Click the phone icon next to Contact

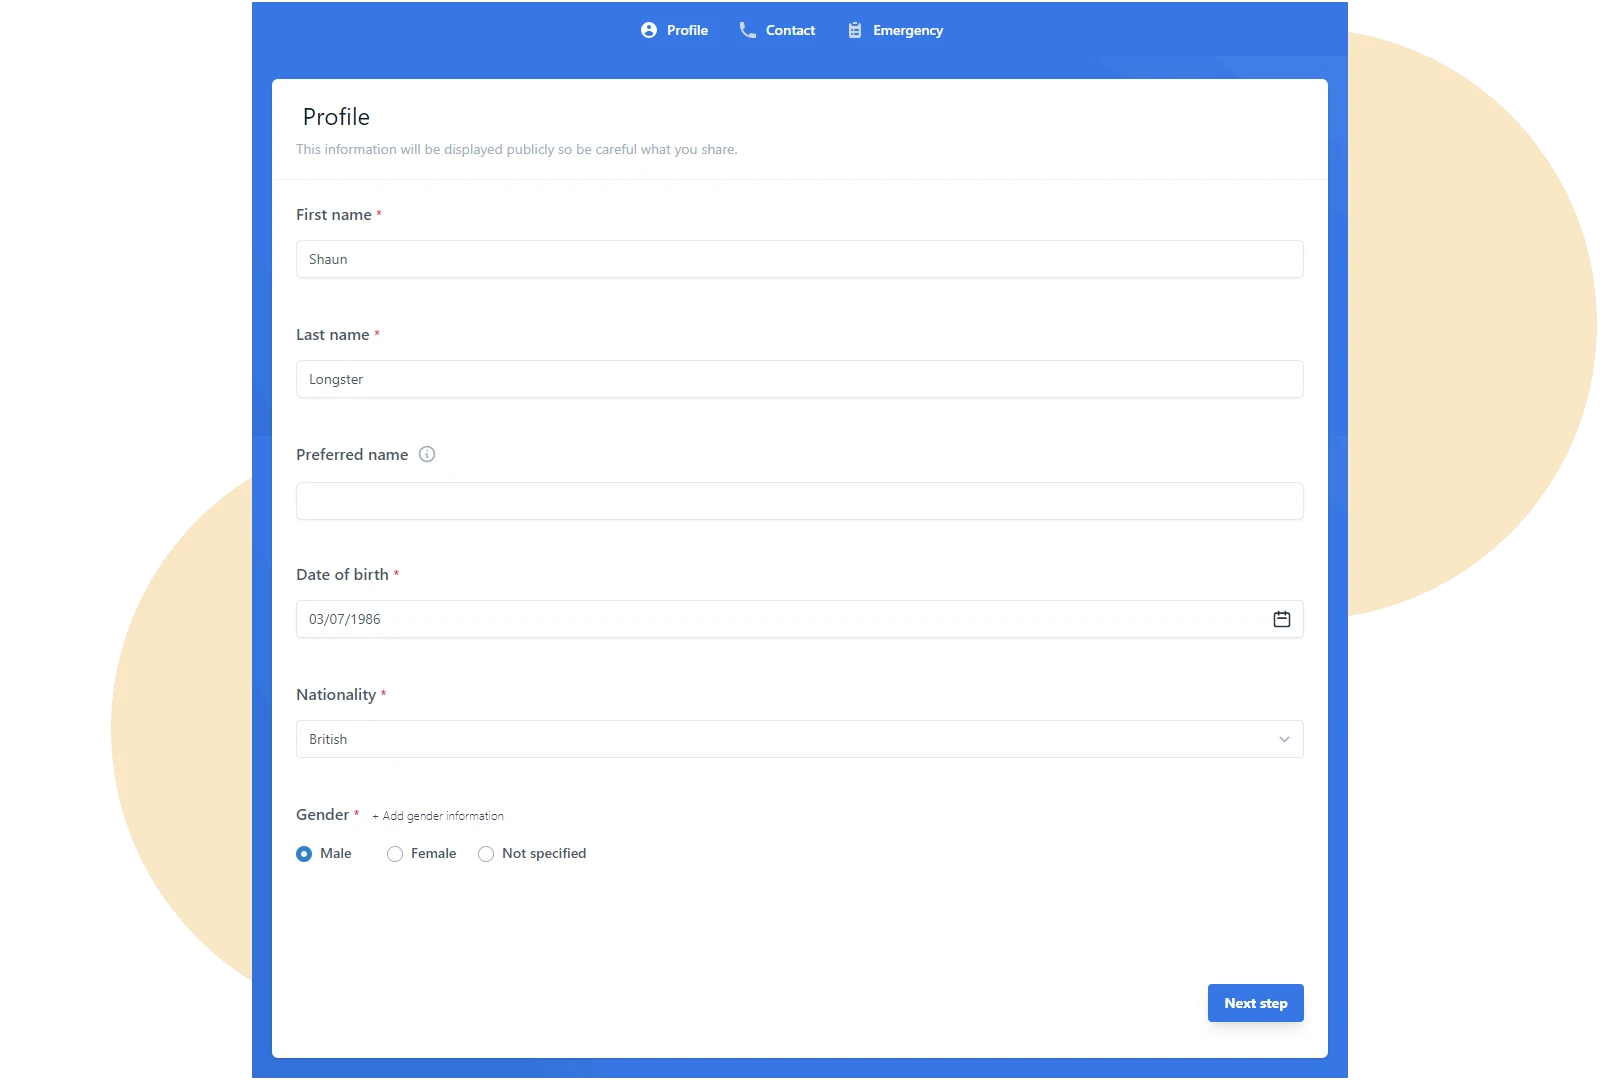pyautogui.click(x=746, y=30)
